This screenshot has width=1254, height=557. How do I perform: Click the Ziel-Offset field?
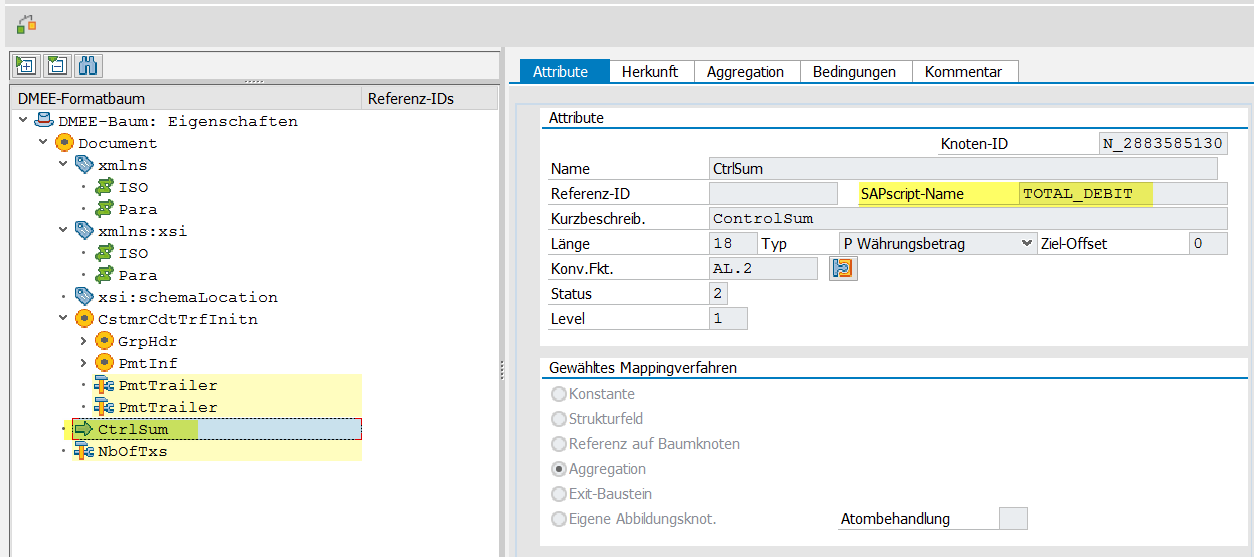[x=1208, y=243]
